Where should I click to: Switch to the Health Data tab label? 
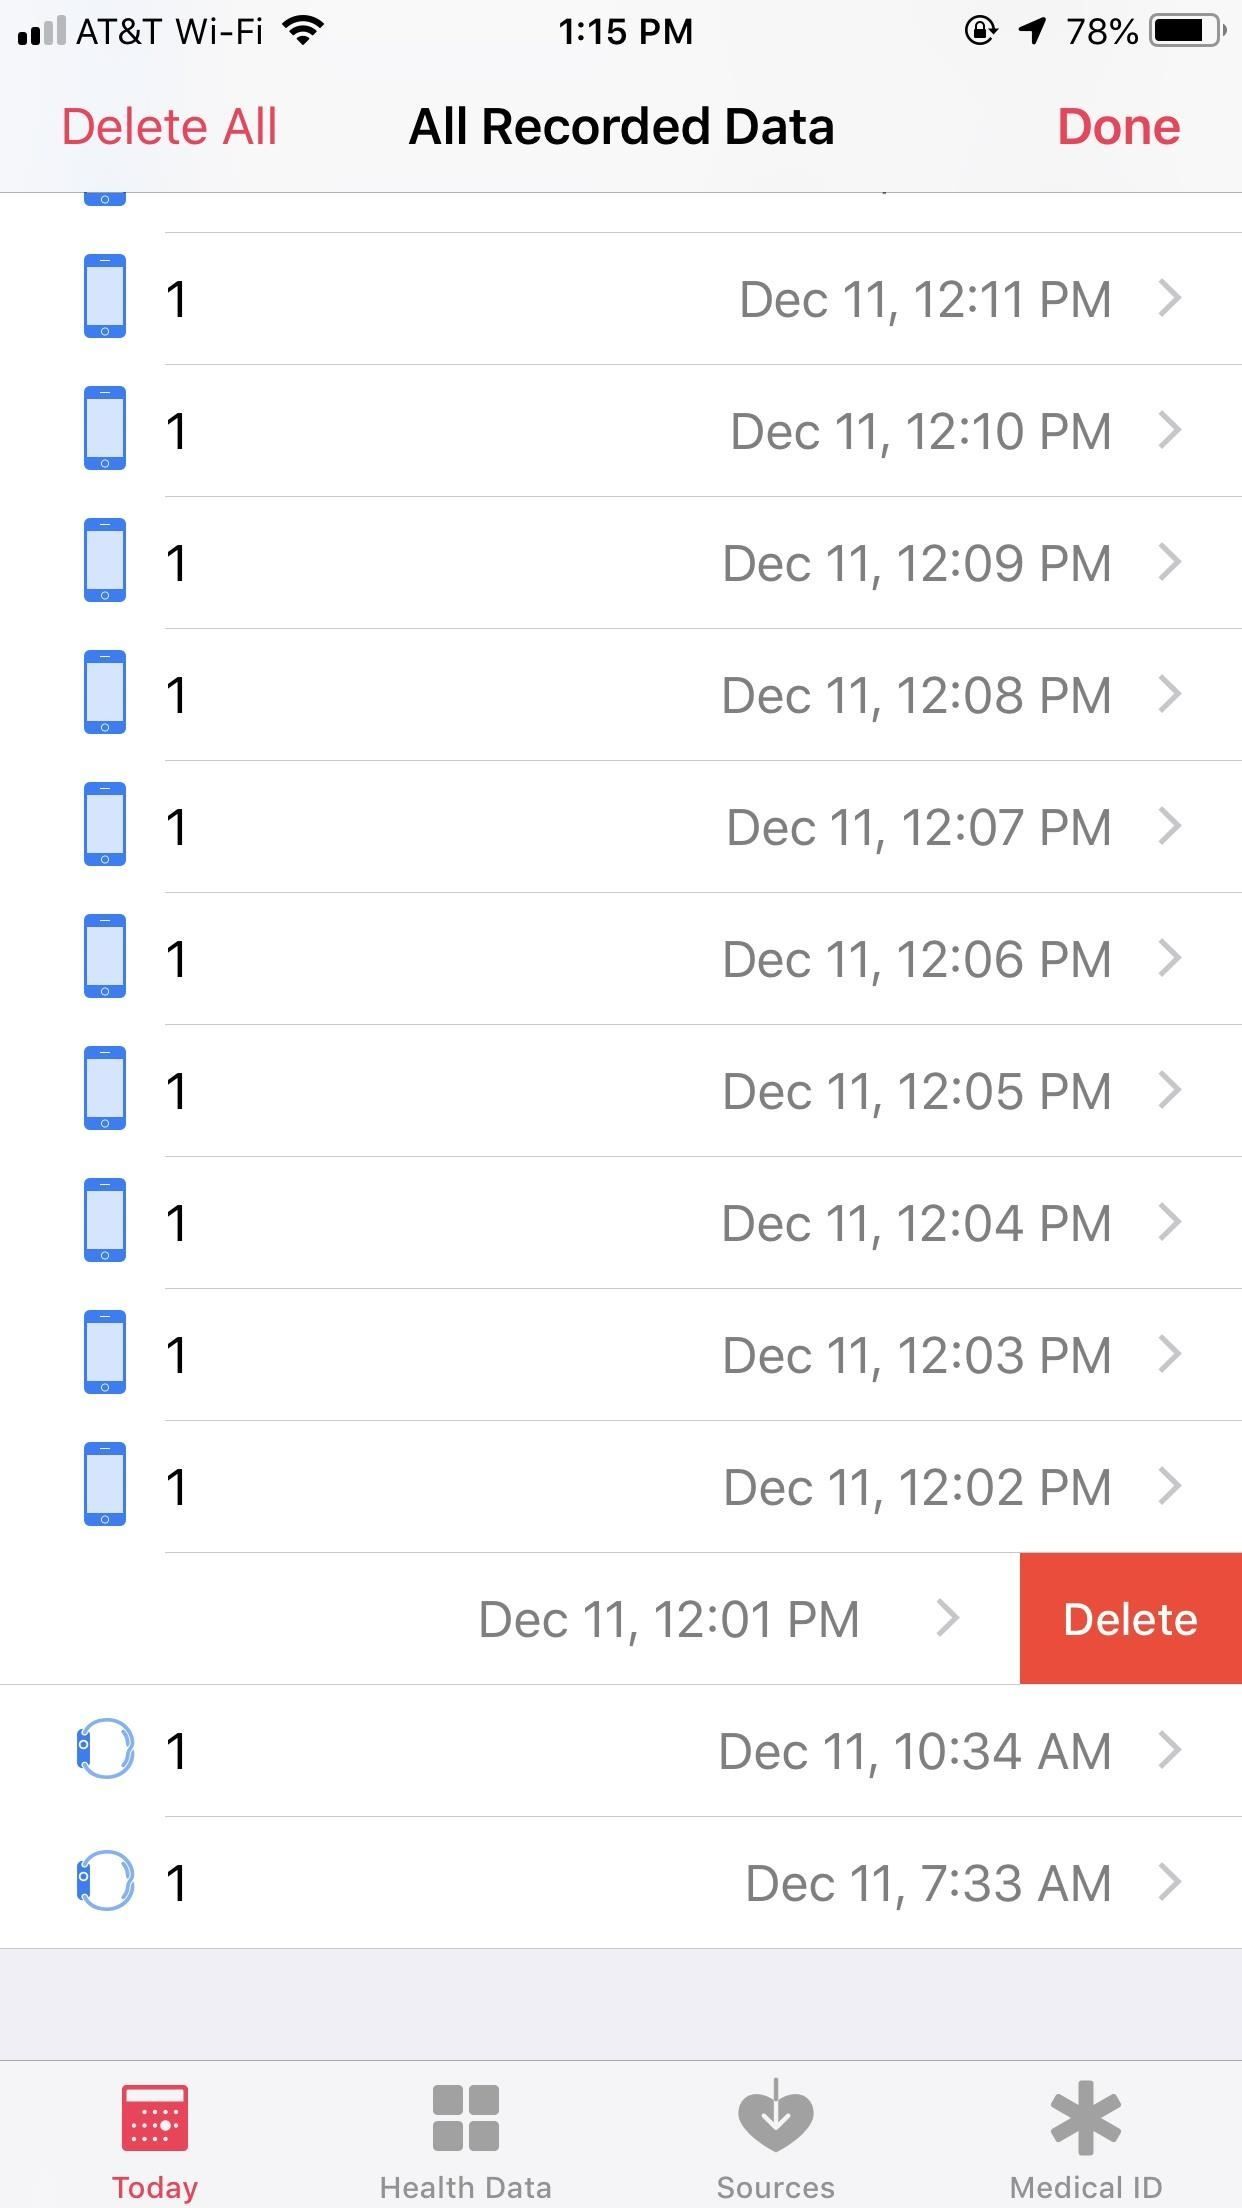[x=465, y=2188]
